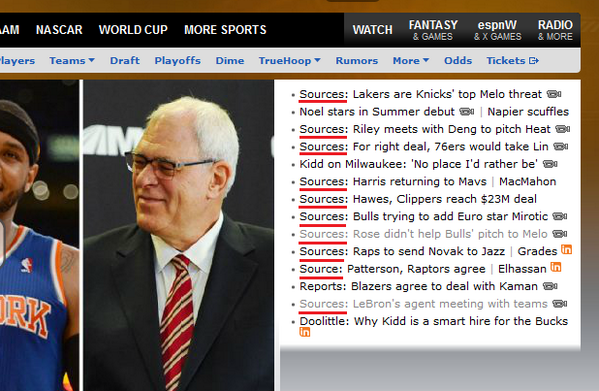This screenshot has width=599, height=391.
Task: Open MORE SPORTS menu
Action: tap(225, 30)
